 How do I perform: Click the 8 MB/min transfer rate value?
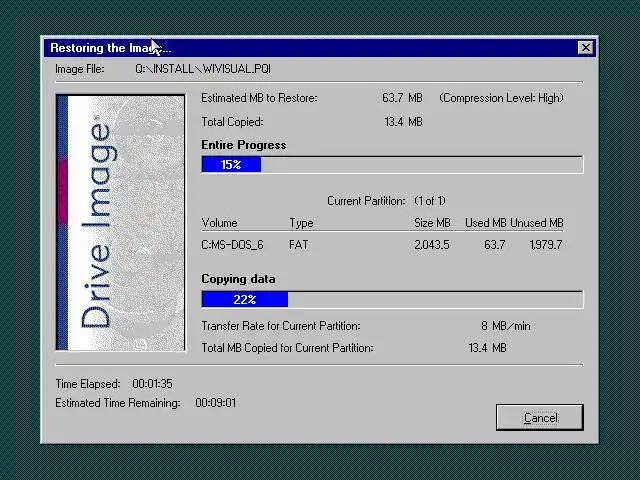506,326
